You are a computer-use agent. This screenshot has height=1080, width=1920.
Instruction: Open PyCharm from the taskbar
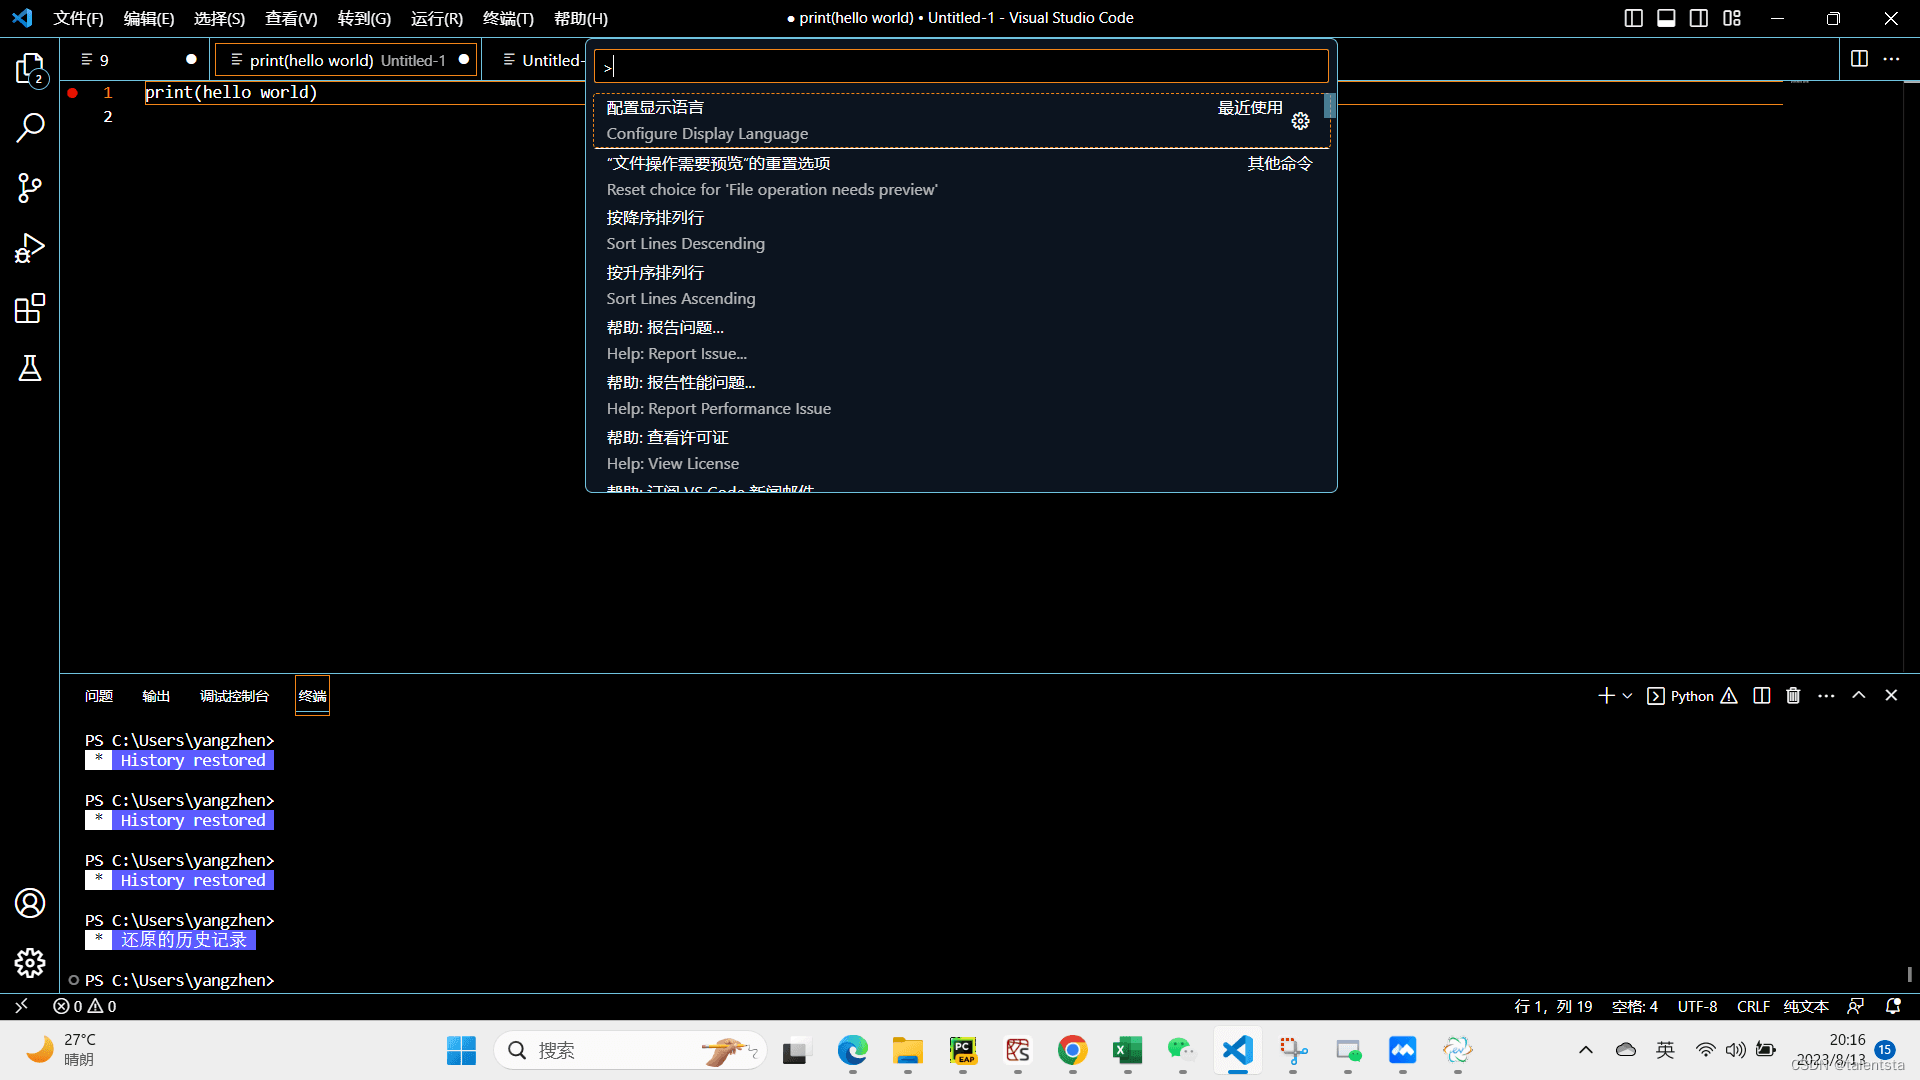coord(962,1050)
